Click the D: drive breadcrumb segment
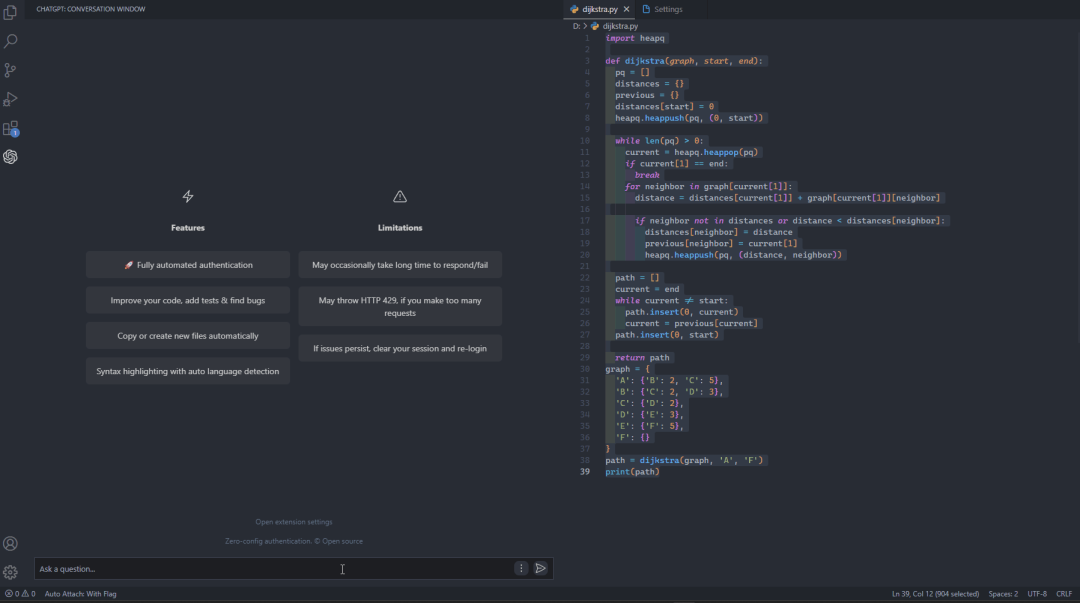The image size is (1080, 603). tap(577, 26)
